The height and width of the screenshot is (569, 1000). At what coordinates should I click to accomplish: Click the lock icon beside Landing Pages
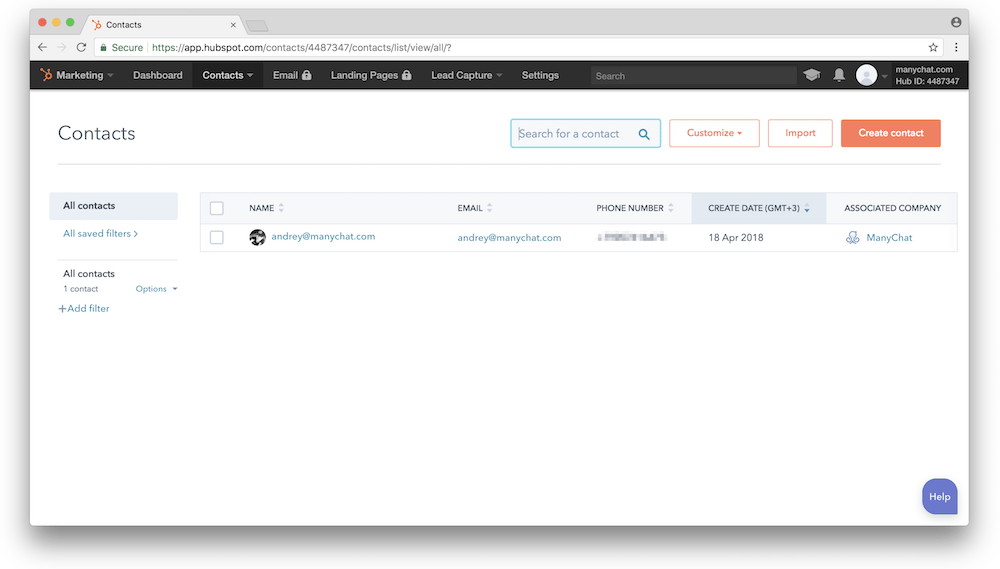tap(407, 75)
